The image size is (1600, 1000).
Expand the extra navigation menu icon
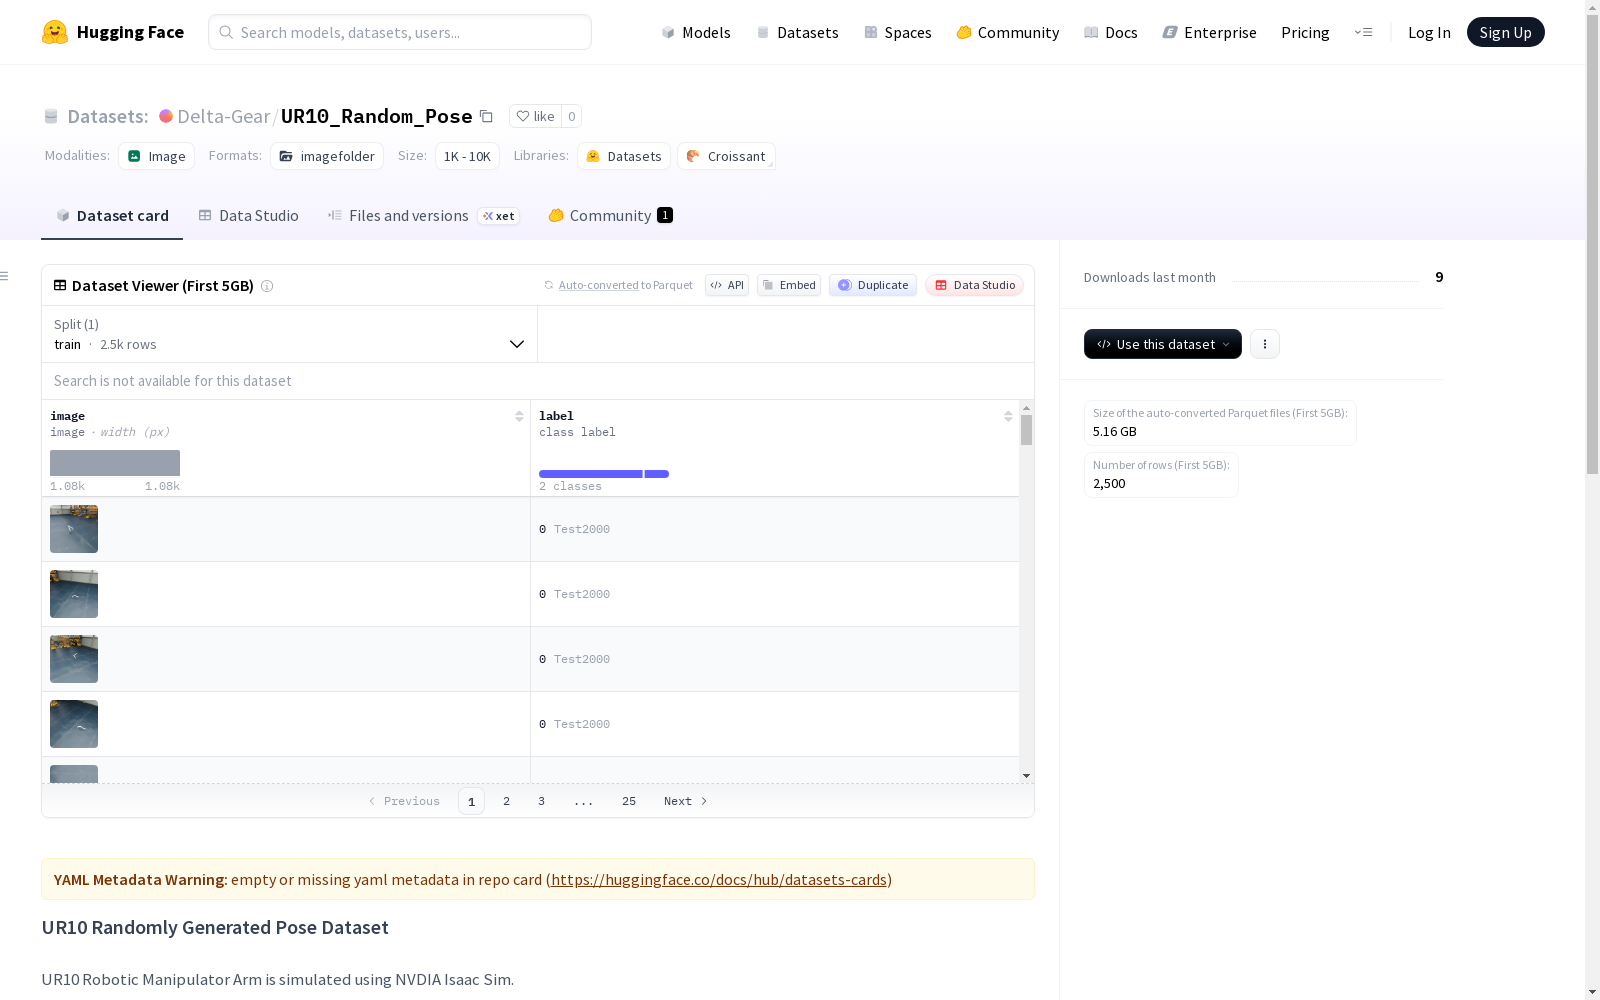pos(1364,32)
